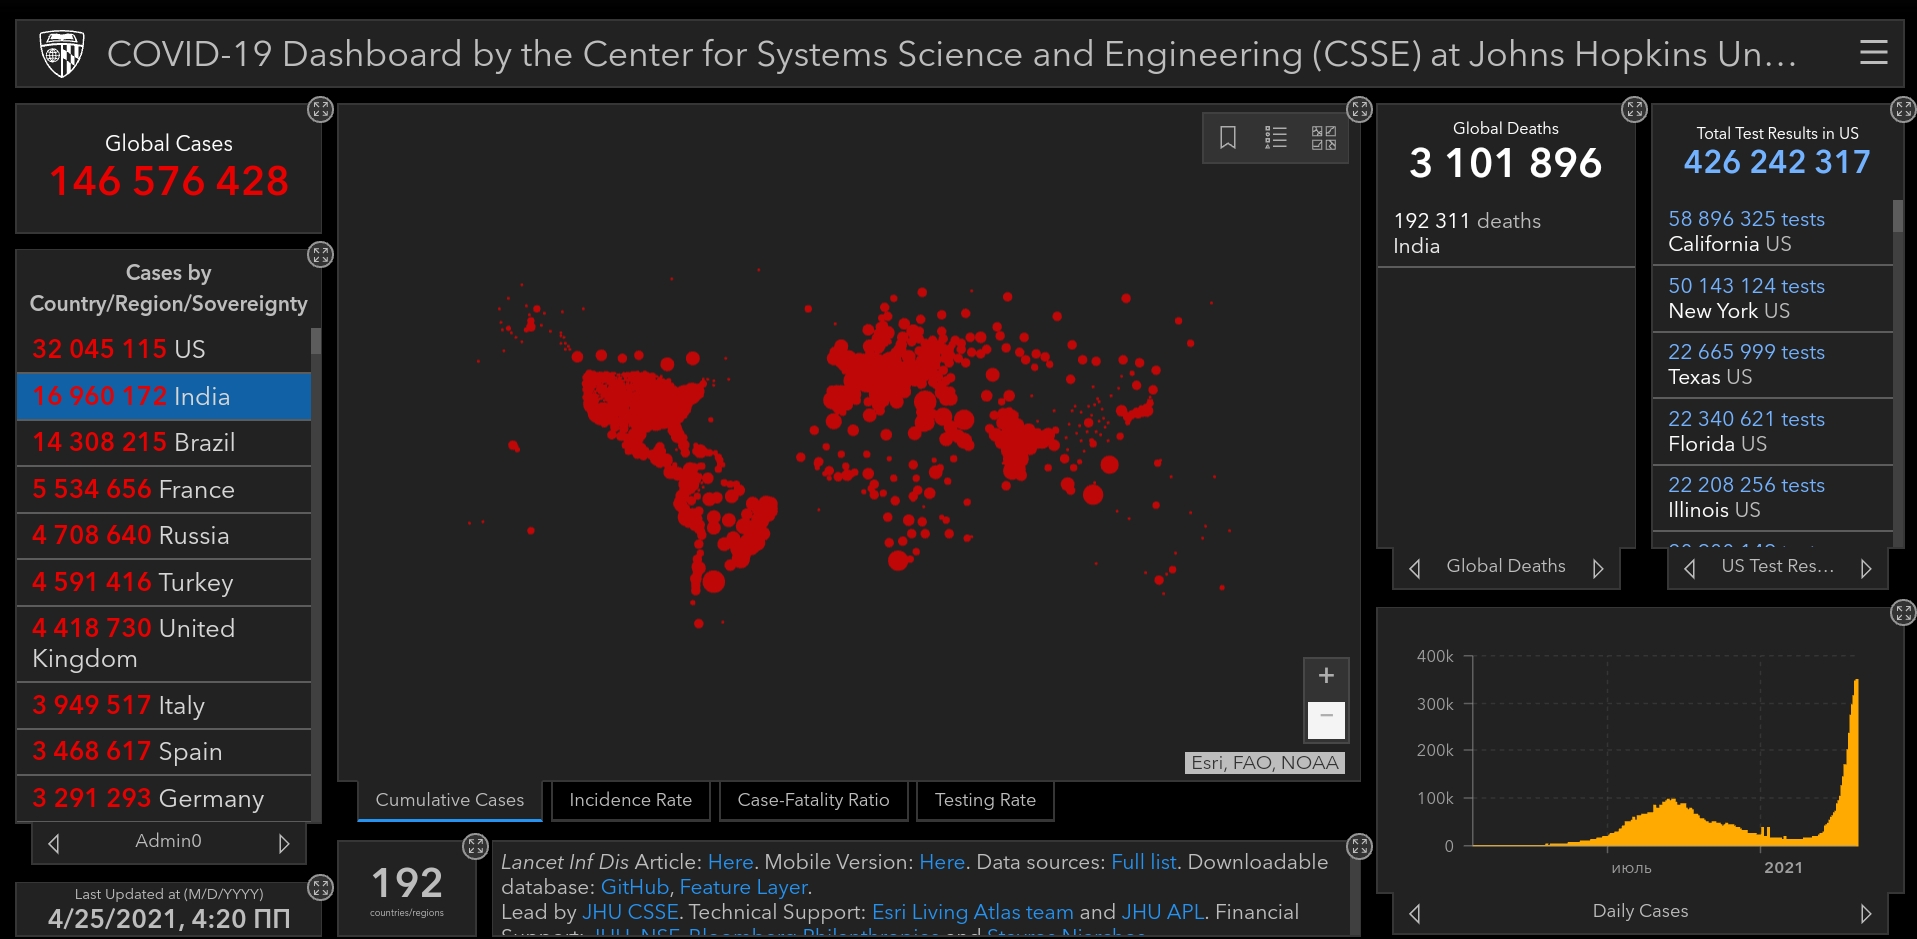Show next US Test Results view

coord(1866,568)
